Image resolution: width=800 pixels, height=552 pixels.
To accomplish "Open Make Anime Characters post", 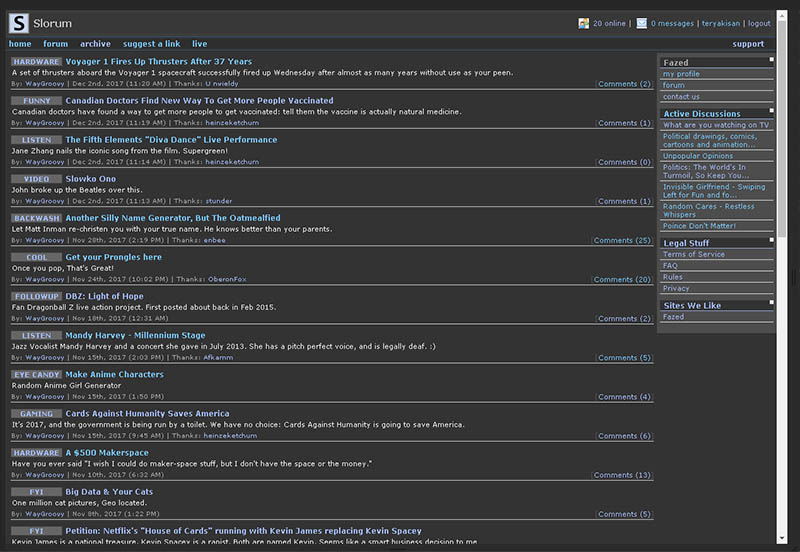I will (x=115, y=374).
